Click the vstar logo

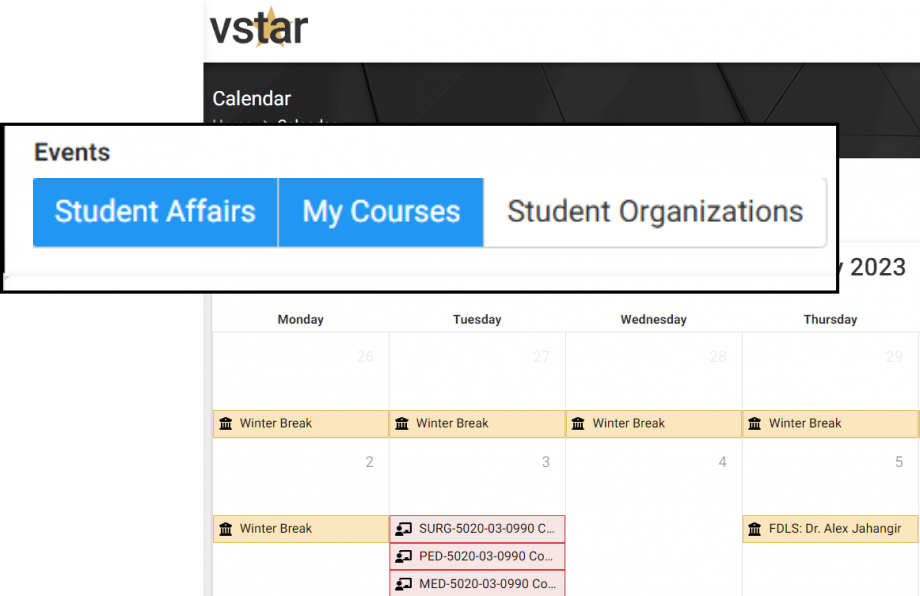tap(258, 28)
